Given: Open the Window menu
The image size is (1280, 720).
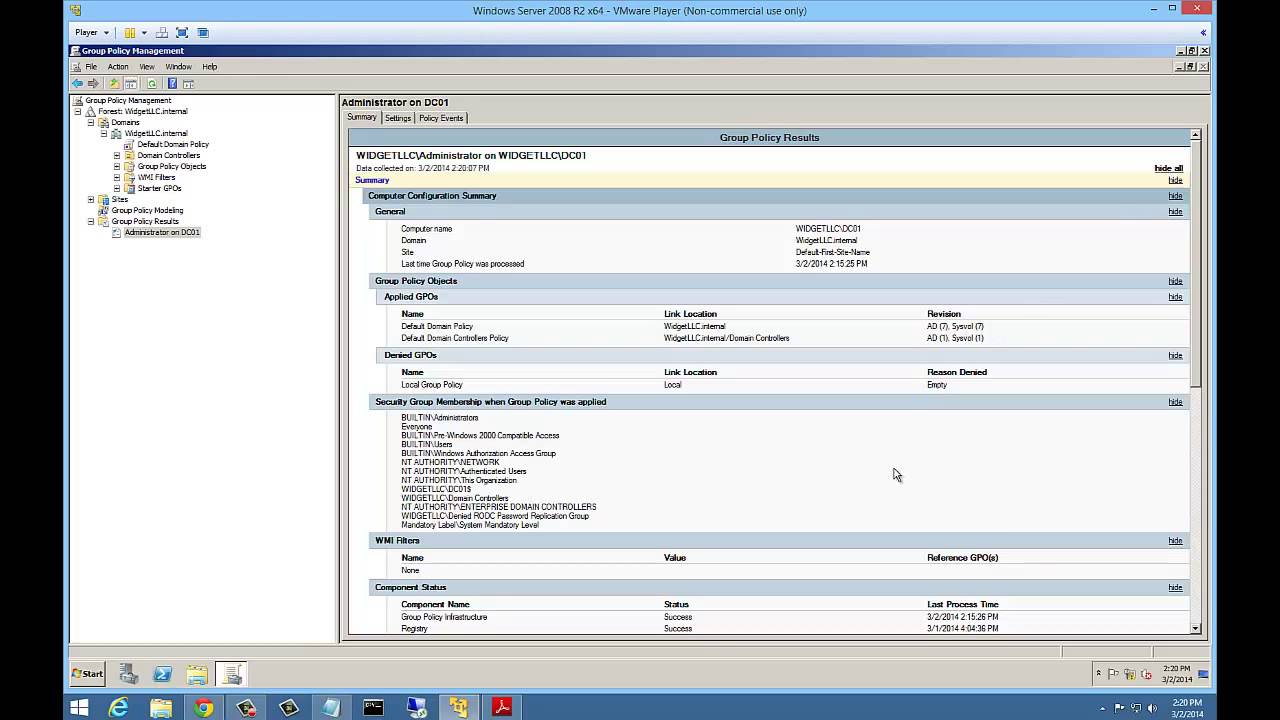Looking at the screenshot, I should pos(178,67).
